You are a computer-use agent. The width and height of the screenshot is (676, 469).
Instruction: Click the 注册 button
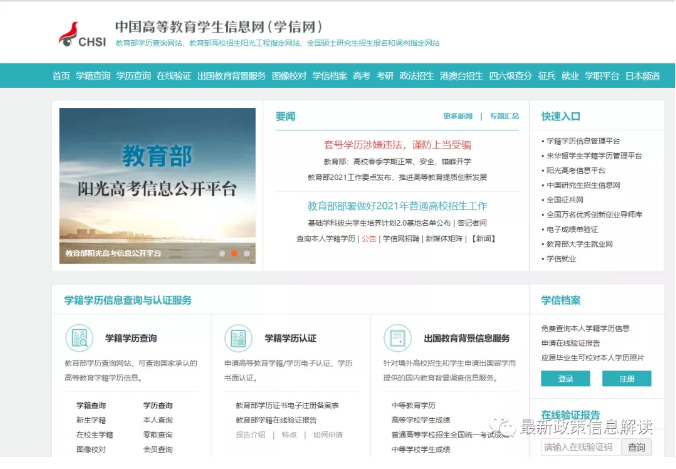(626, 378)
